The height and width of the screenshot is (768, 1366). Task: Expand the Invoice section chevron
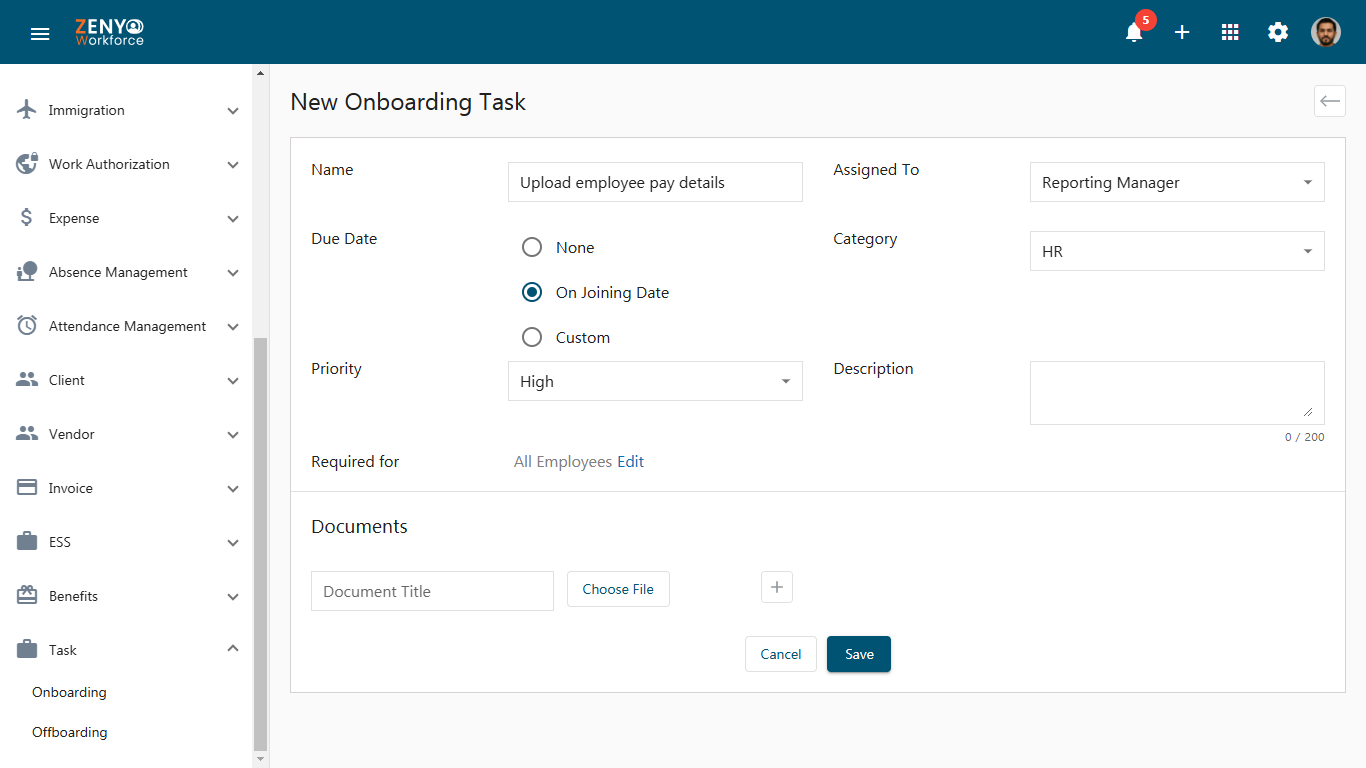(233, 489)
